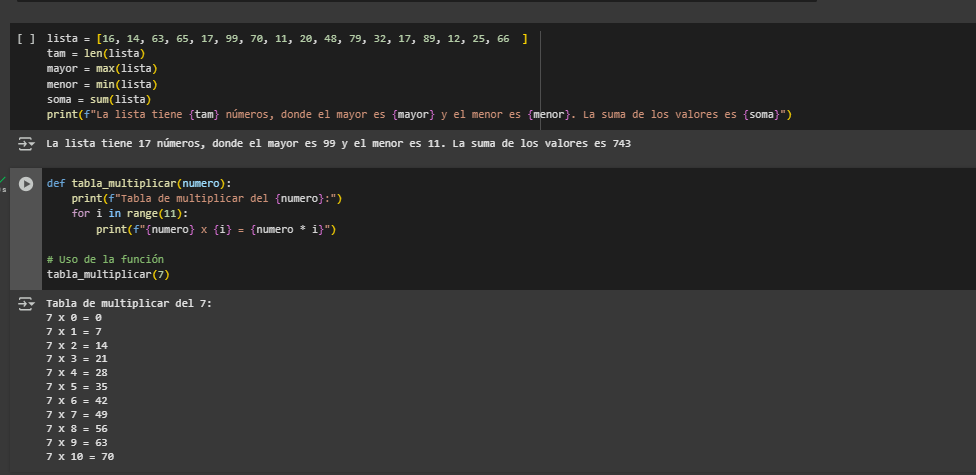Click the 'for i in range(11):' line

point(129,214)
